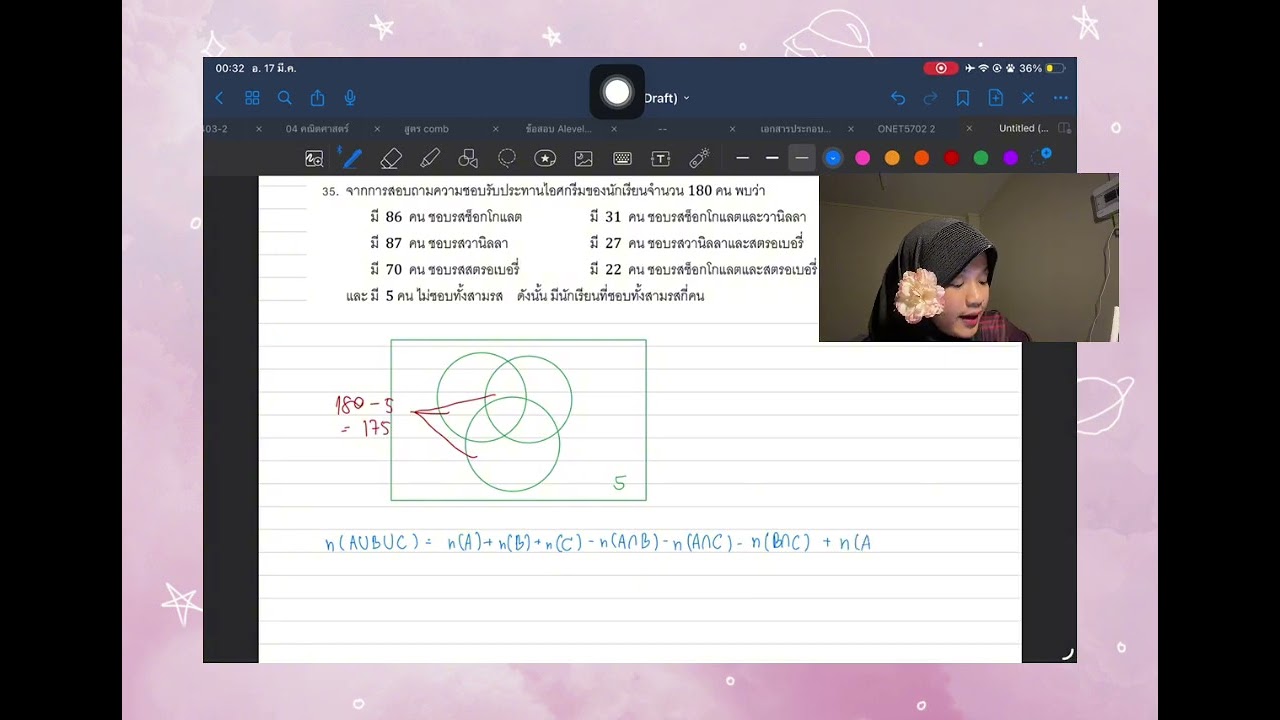Select the Lasso tool
The height and width of the screenshot is (720, 1280).
click(x=507, y=158)
